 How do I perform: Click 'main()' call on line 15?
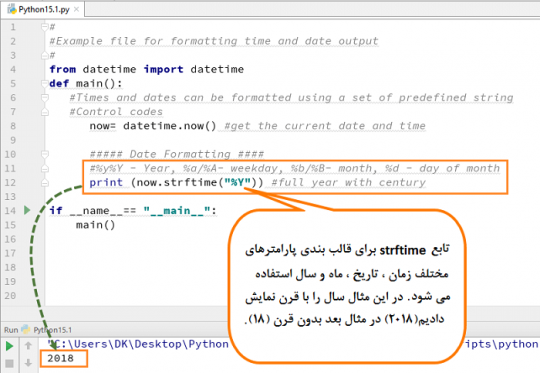[x=95, y=225]
